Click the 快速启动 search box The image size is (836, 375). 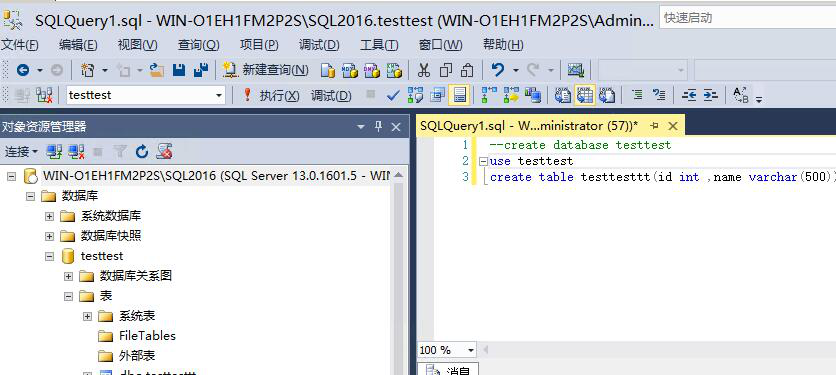[747, 18]
